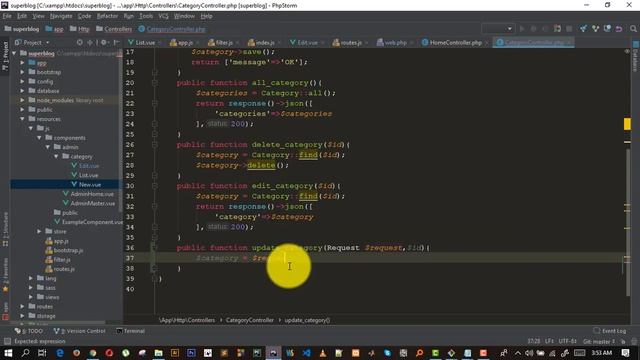This screenshot has width=640, height=360.
Task: Expand the store folder
Action: click(x=39, y=231)
